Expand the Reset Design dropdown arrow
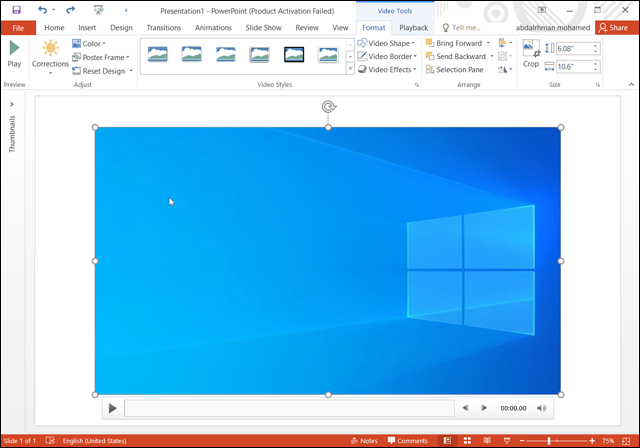This screenshot has height=448, width=640. coord(131,71)
